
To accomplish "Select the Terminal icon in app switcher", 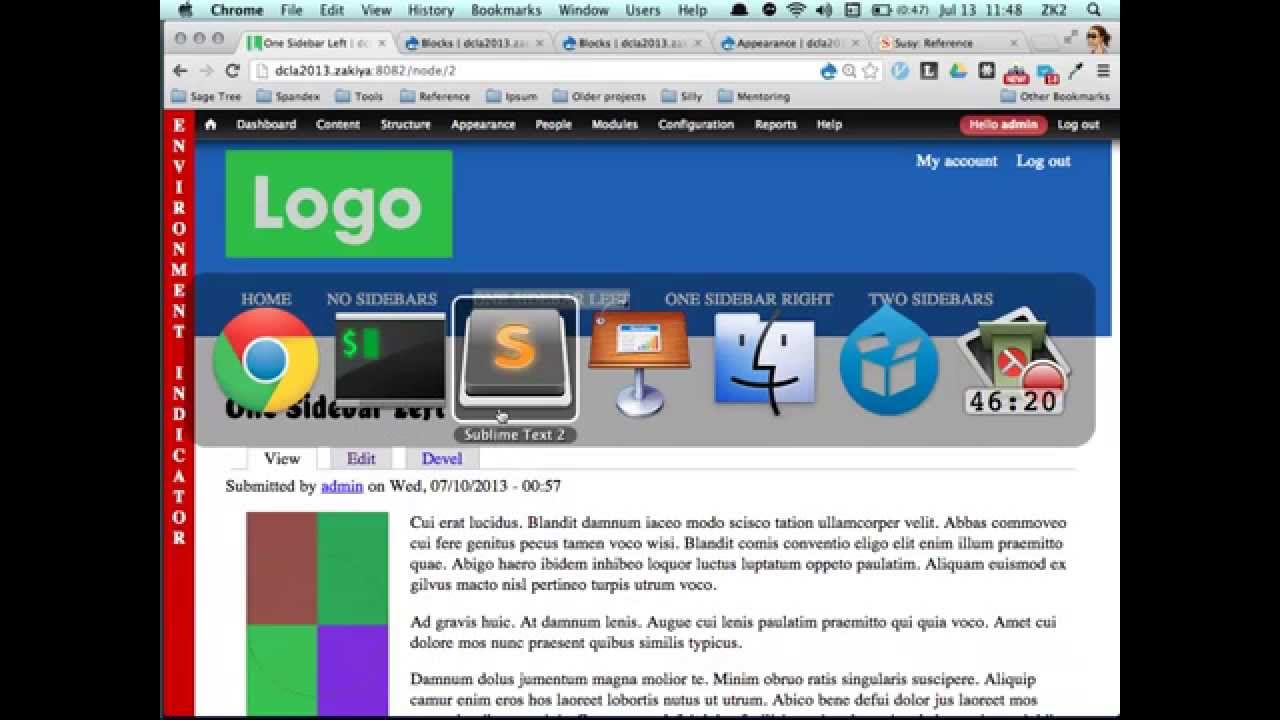I will coord(390,358).
